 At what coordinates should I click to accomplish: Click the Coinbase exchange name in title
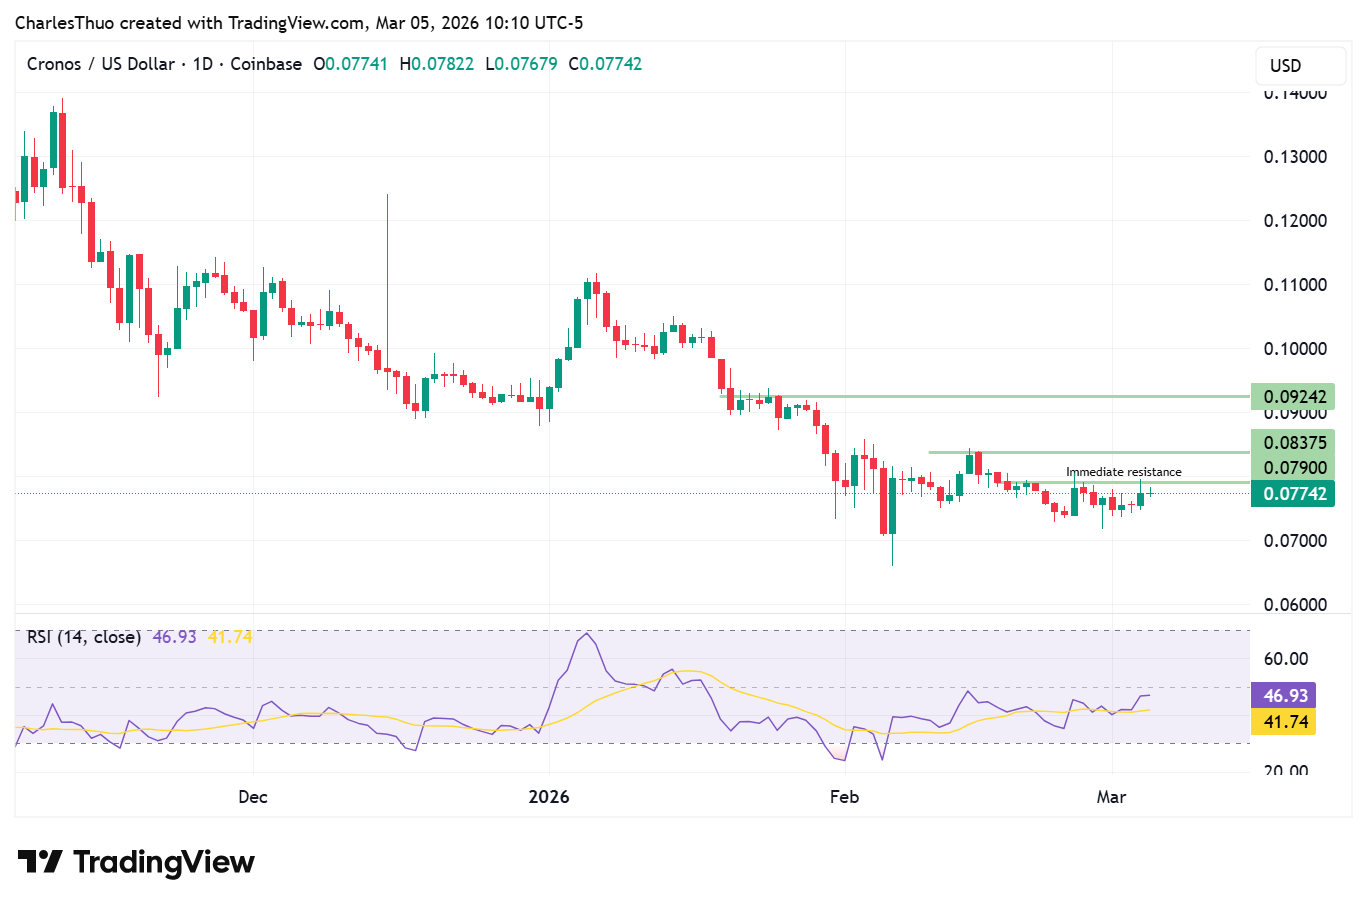coord(266,64)
